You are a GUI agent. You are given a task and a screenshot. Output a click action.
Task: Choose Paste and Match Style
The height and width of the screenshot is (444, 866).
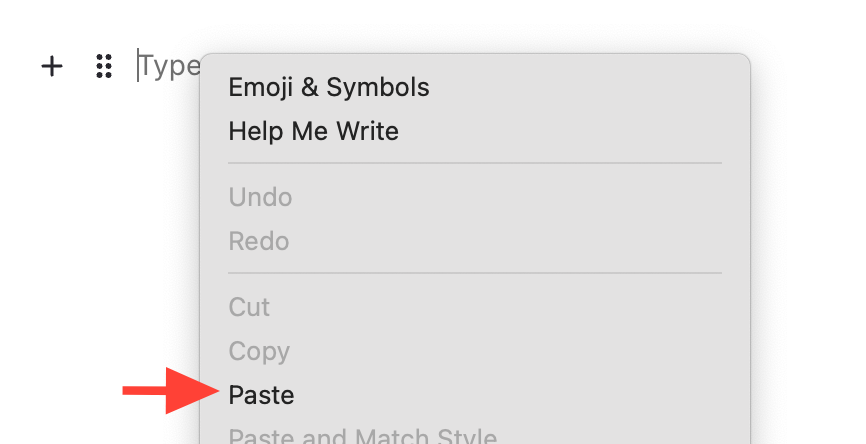coord(362,437)
